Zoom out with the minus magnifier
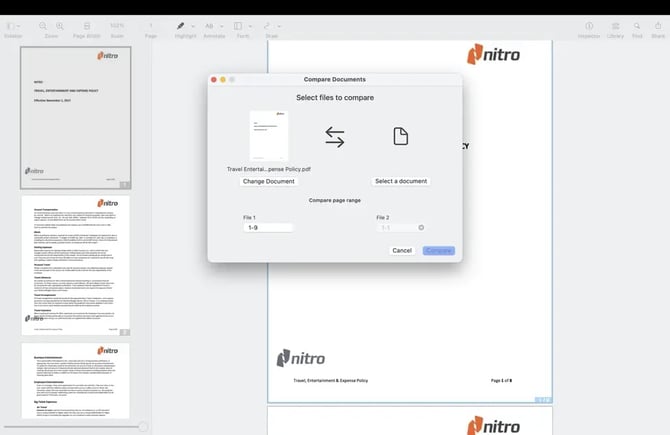This screenshot has height=435, width=670. [x=43, y=26]
